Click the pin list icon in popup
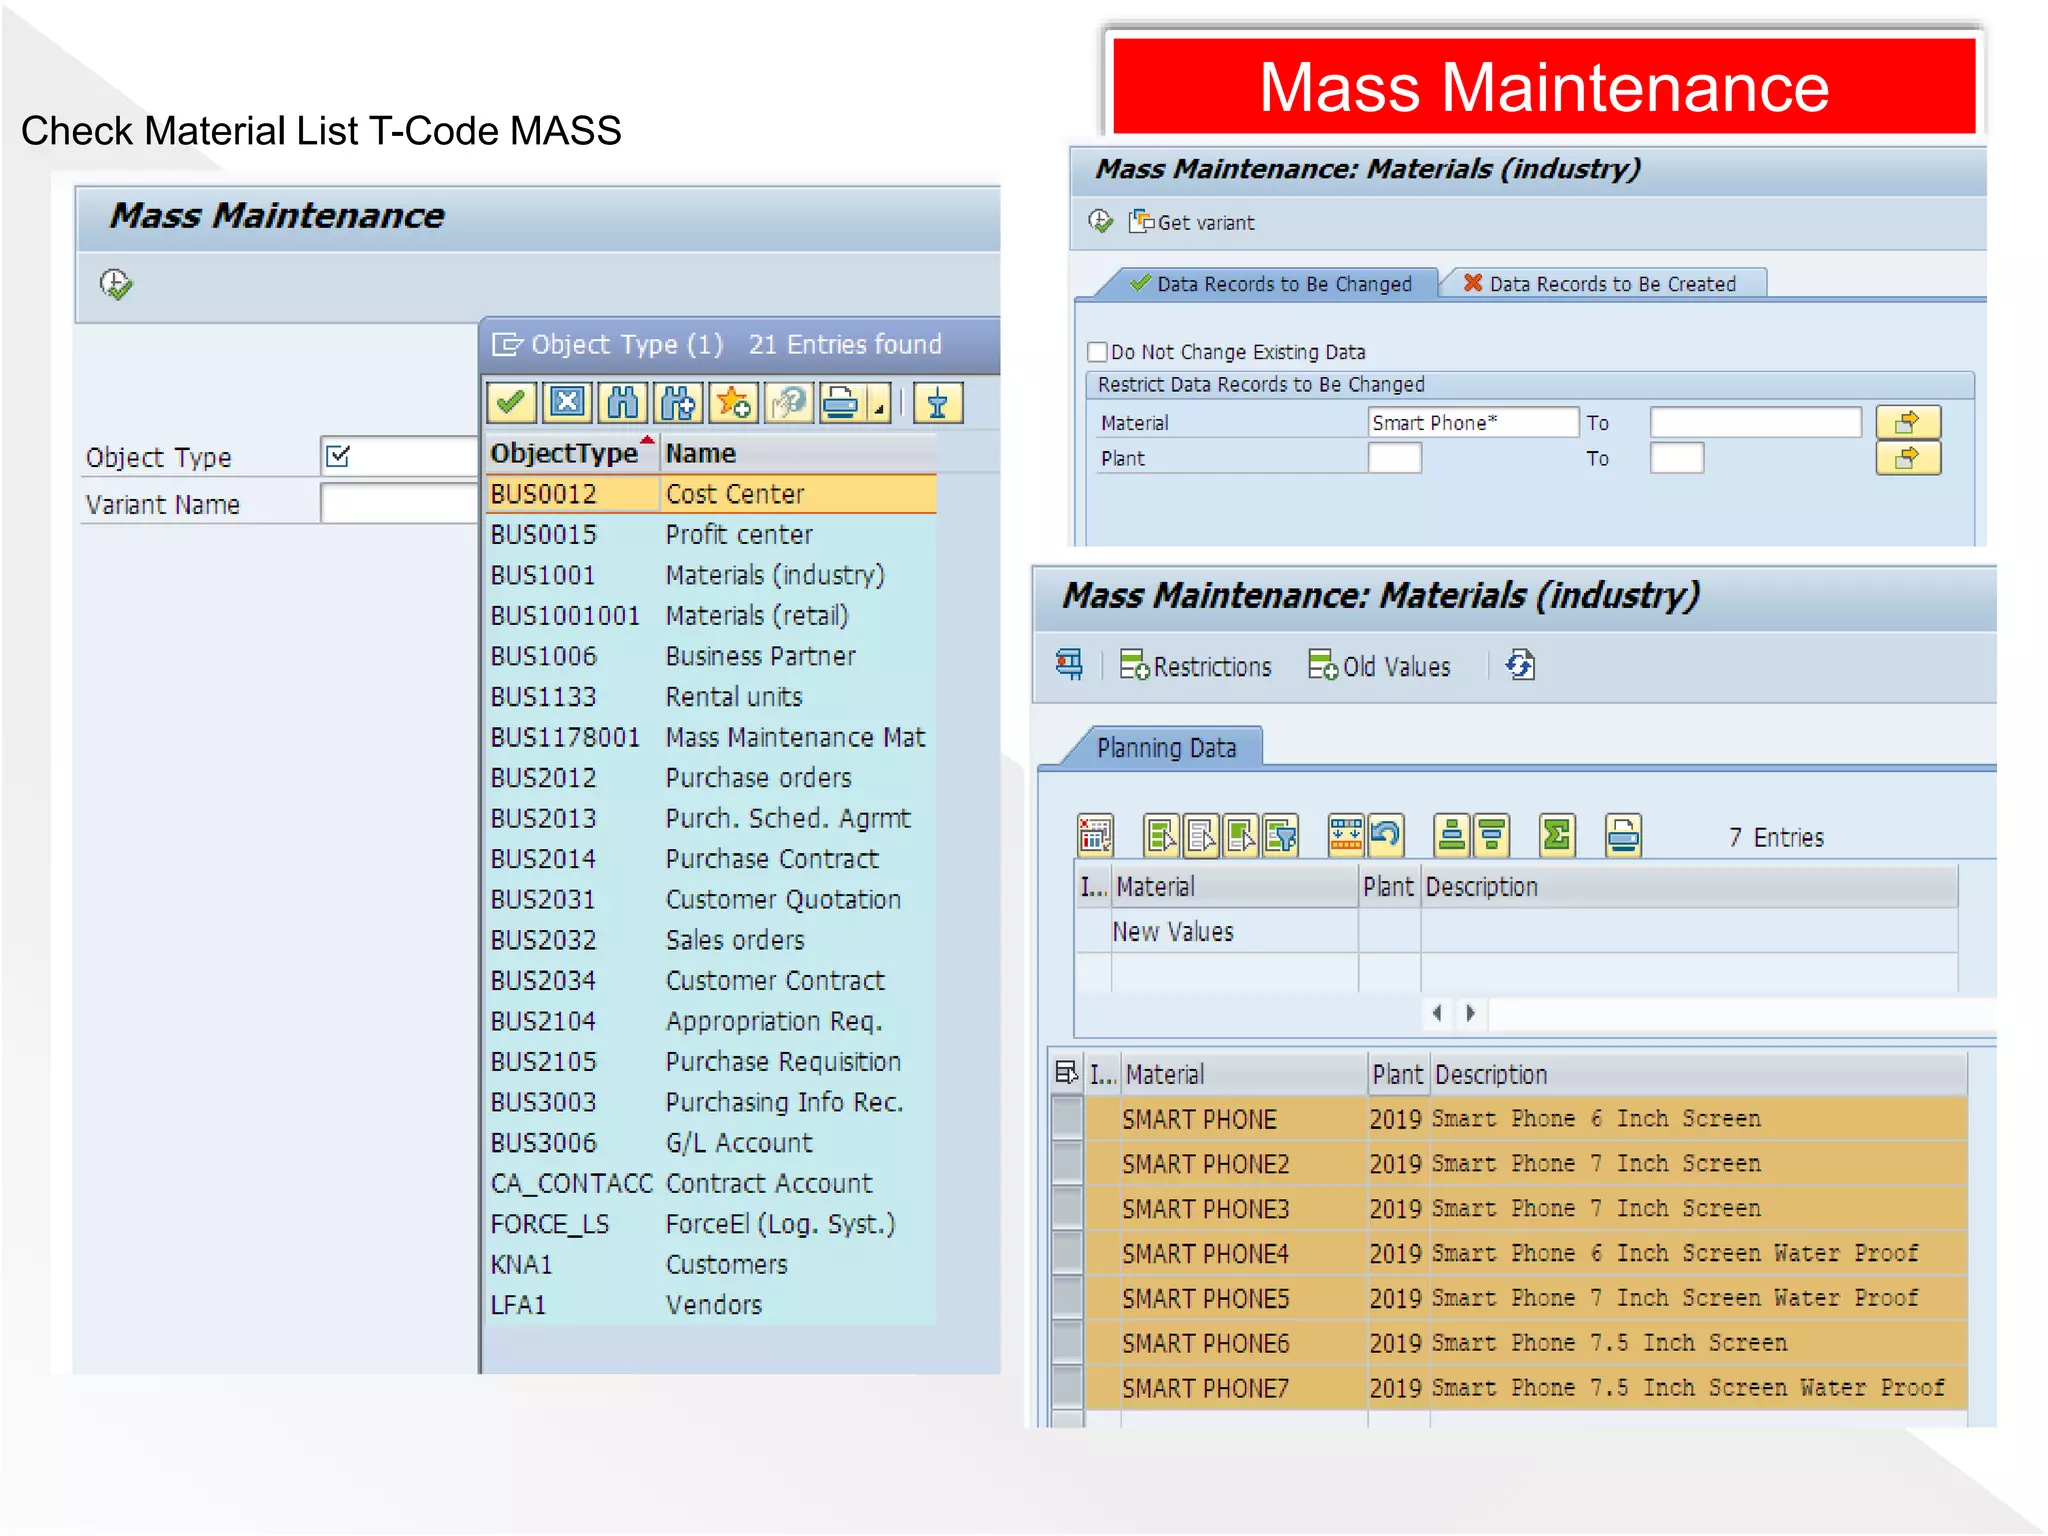The image size is (2048, 1536). pos(938,403)
